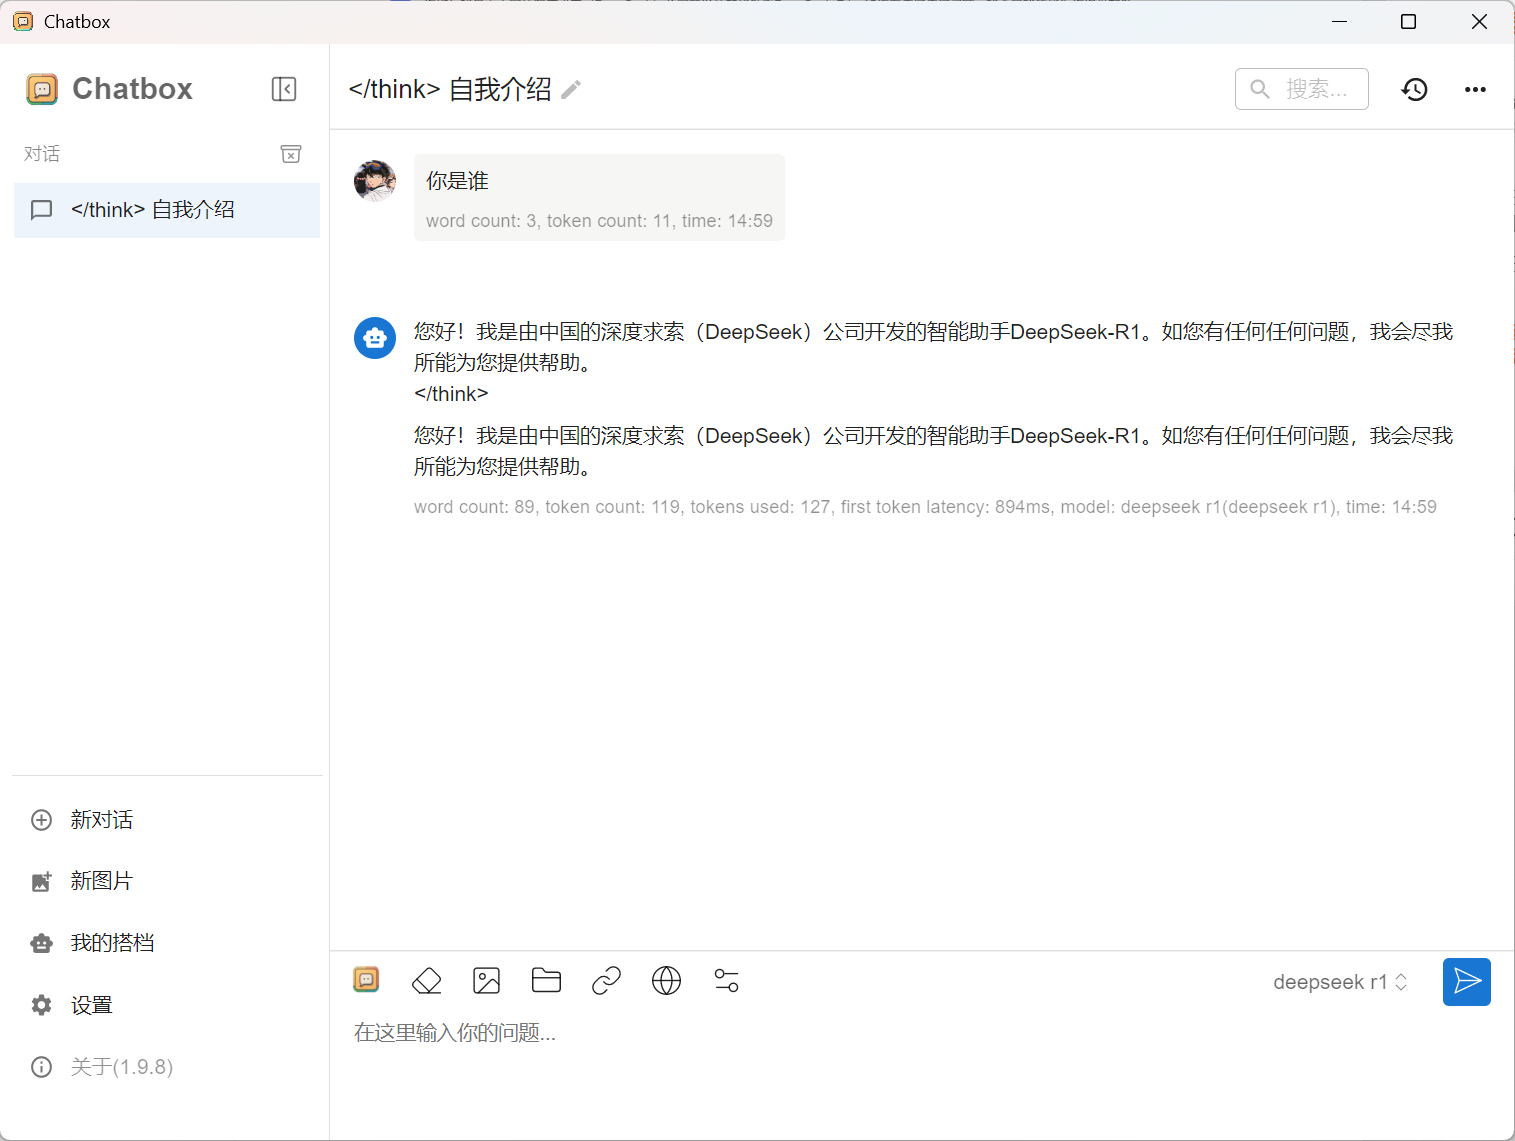Screen dimensions: 1515x1141
Task: Collapse the sidebar with the panel icon
Action: click(x=284, y=89)
